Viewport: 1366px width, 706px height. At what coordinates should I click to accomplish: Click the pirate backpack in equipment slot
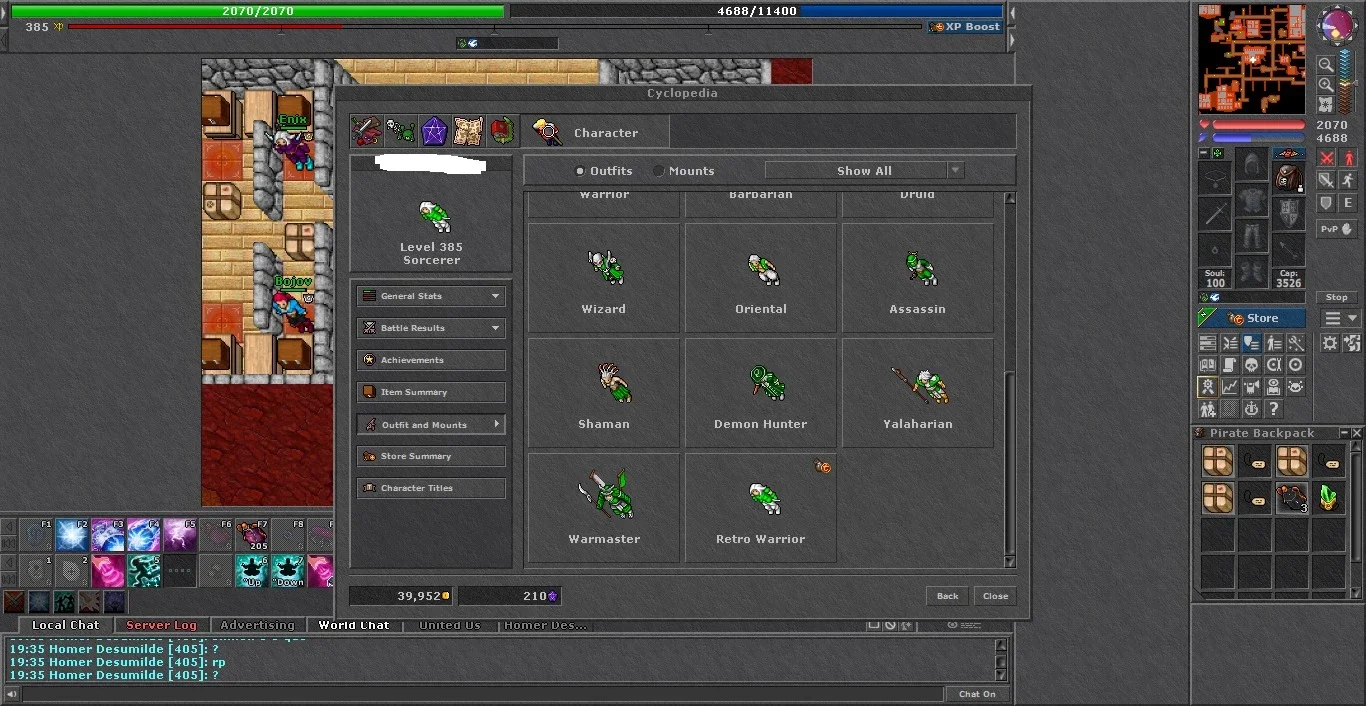click(x=1289, y=179)
